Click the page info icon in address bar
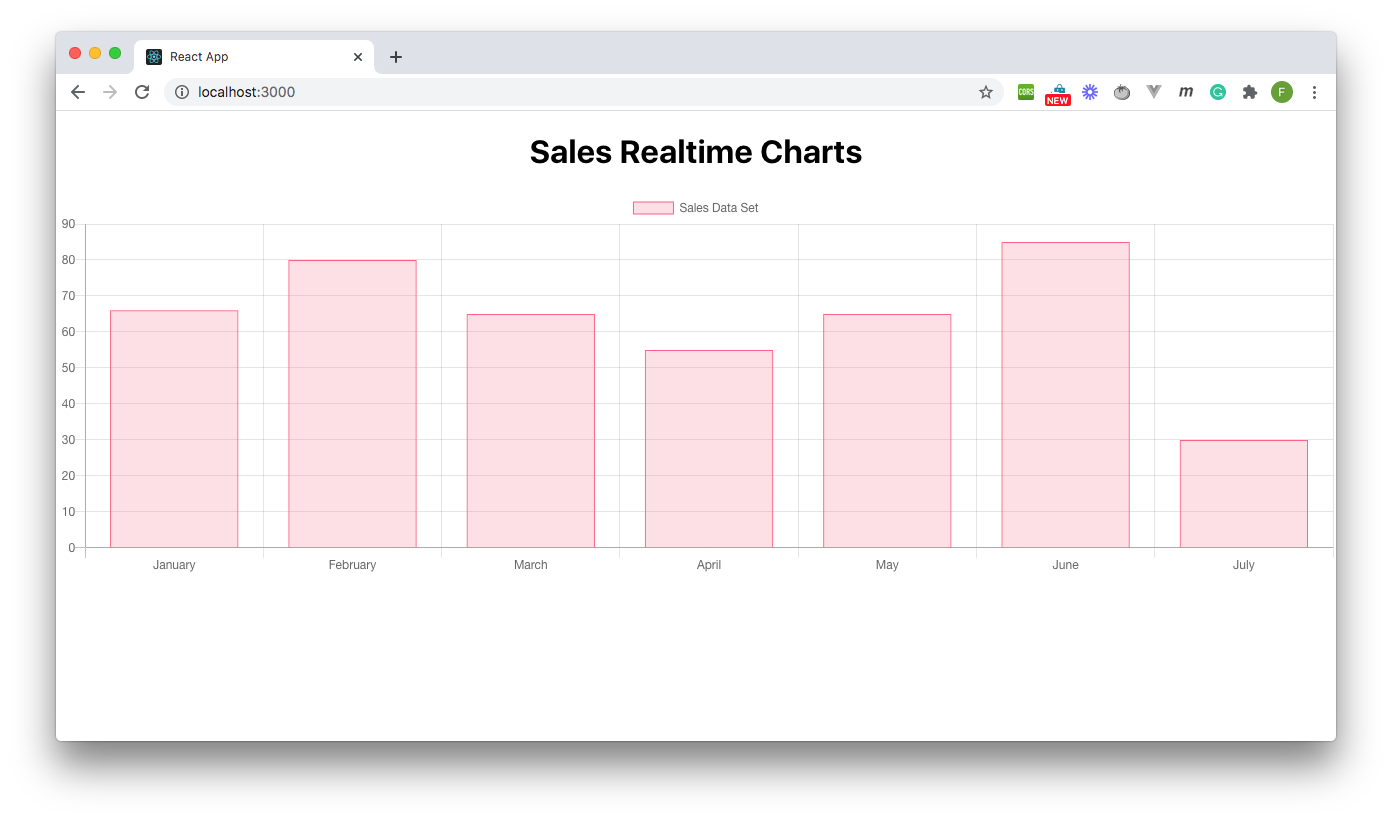This screenshot has height=821, width=1392. click(x=181, y=91)
